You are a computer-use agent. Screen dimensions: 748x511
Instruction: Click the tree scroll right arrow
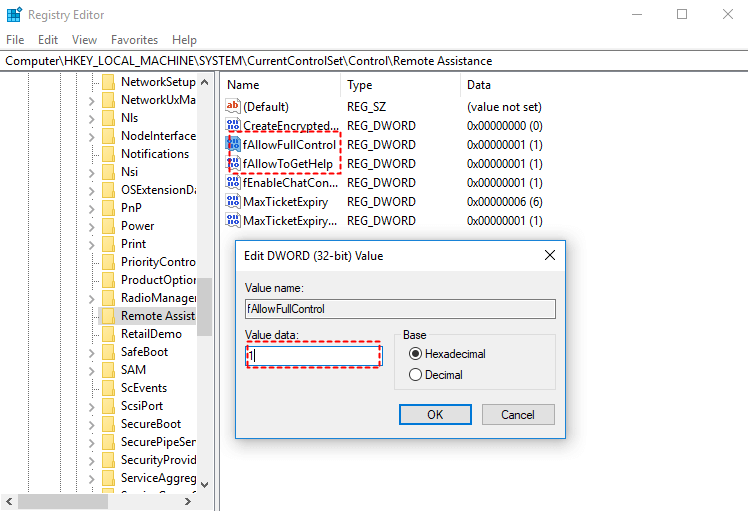187,501
